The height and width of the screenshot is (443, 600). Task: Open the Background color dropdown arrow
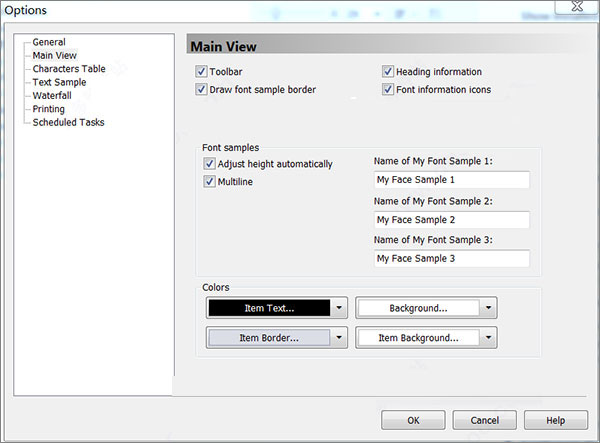(x=489, y=308)
